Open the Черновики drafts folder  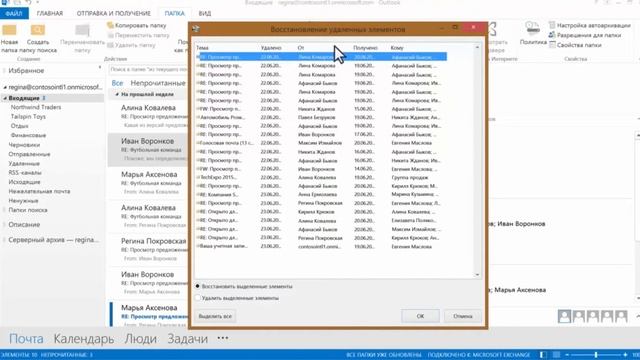(24, 145)
